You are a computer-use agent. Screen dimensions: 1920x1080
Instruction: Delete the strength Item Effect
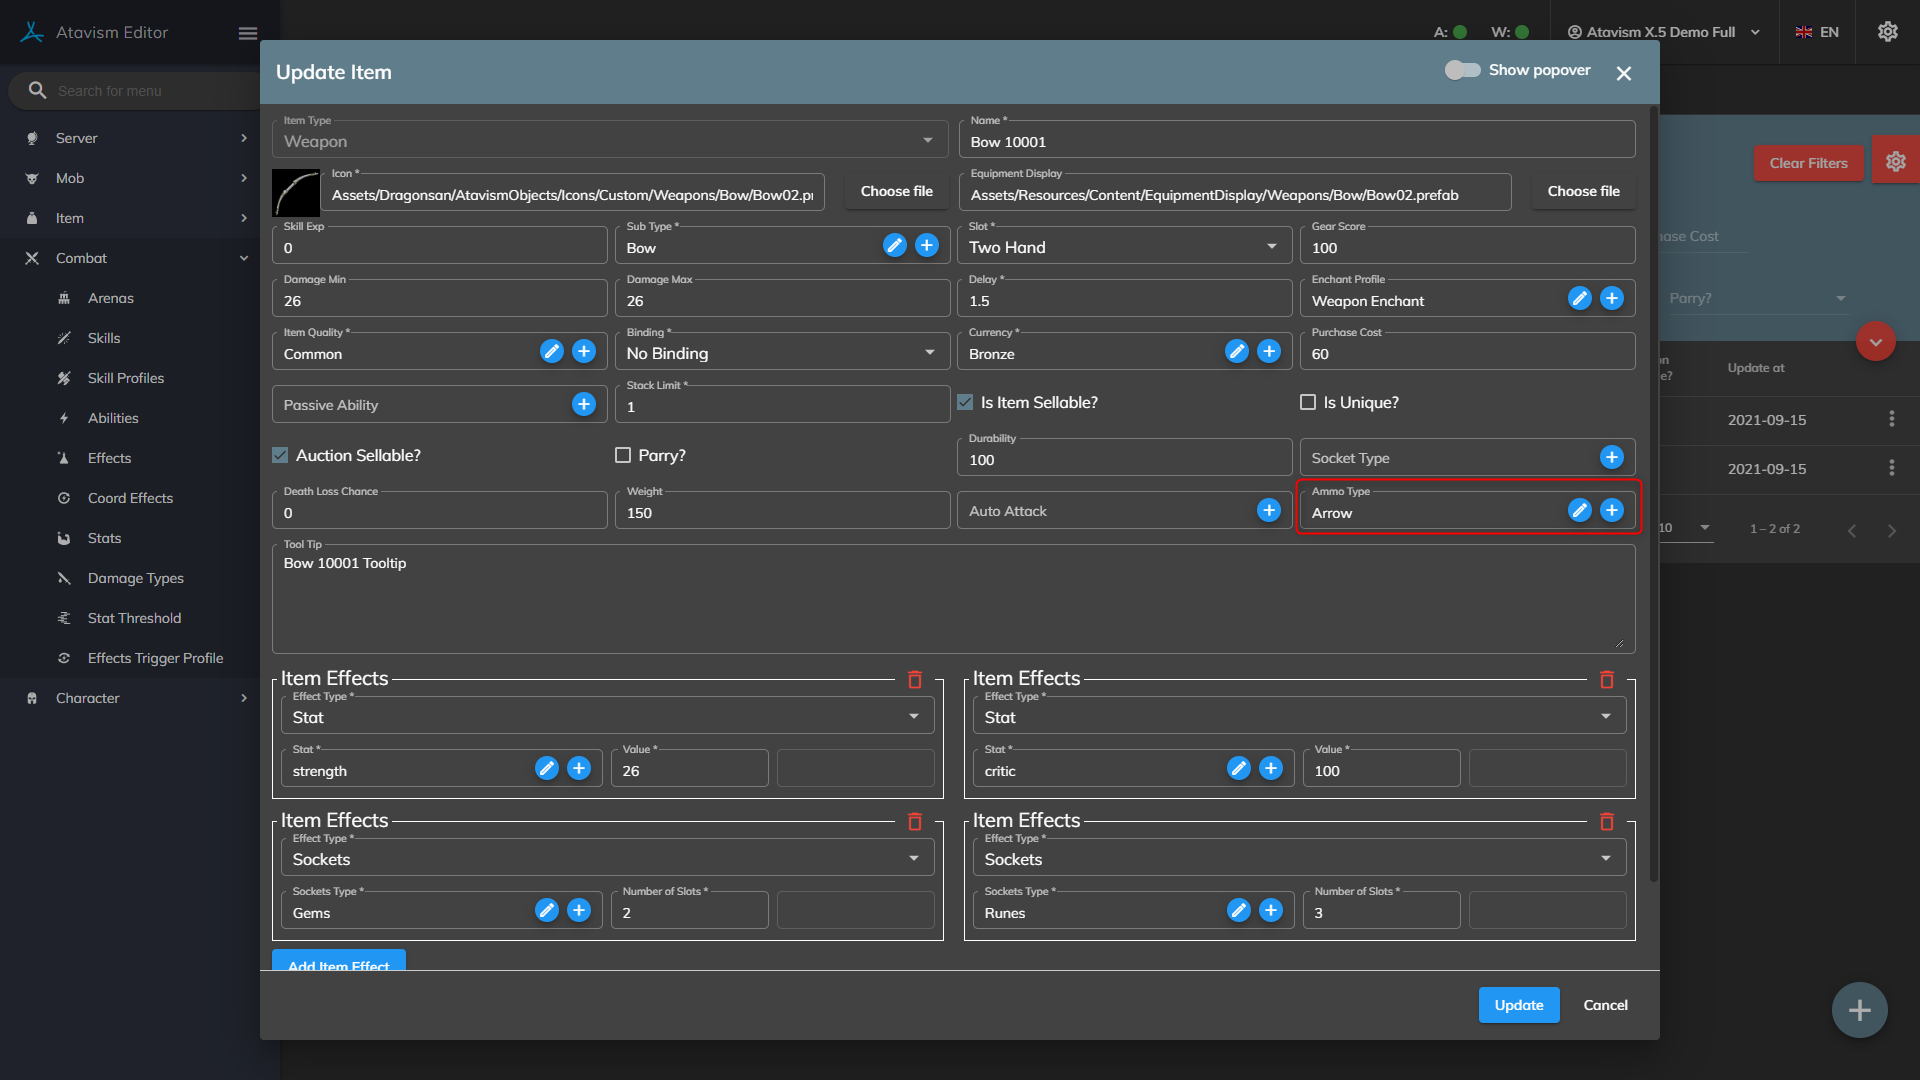(x=914, y=680)
